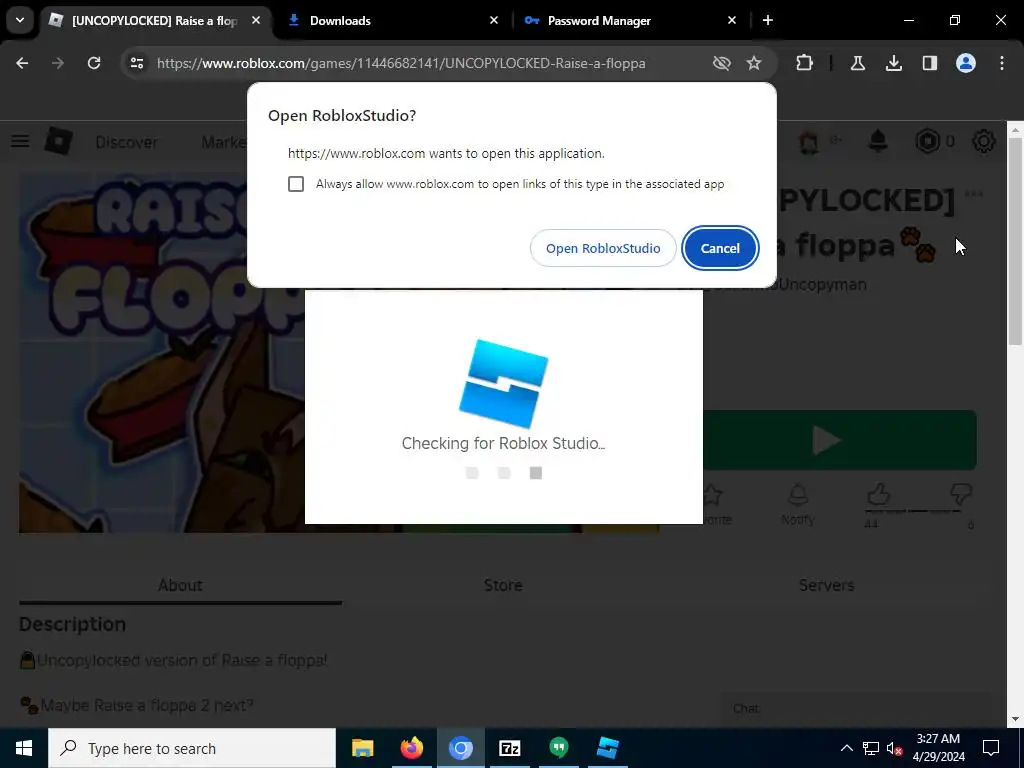Click the Open RobloxStudio button
The image size is (1024, 768).
(603, 248)
